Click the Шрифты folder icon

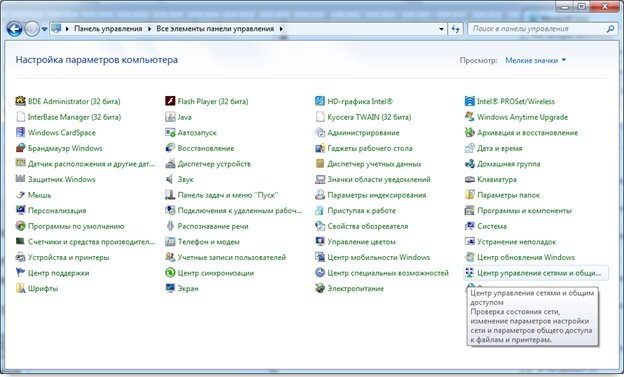[20, 288]
